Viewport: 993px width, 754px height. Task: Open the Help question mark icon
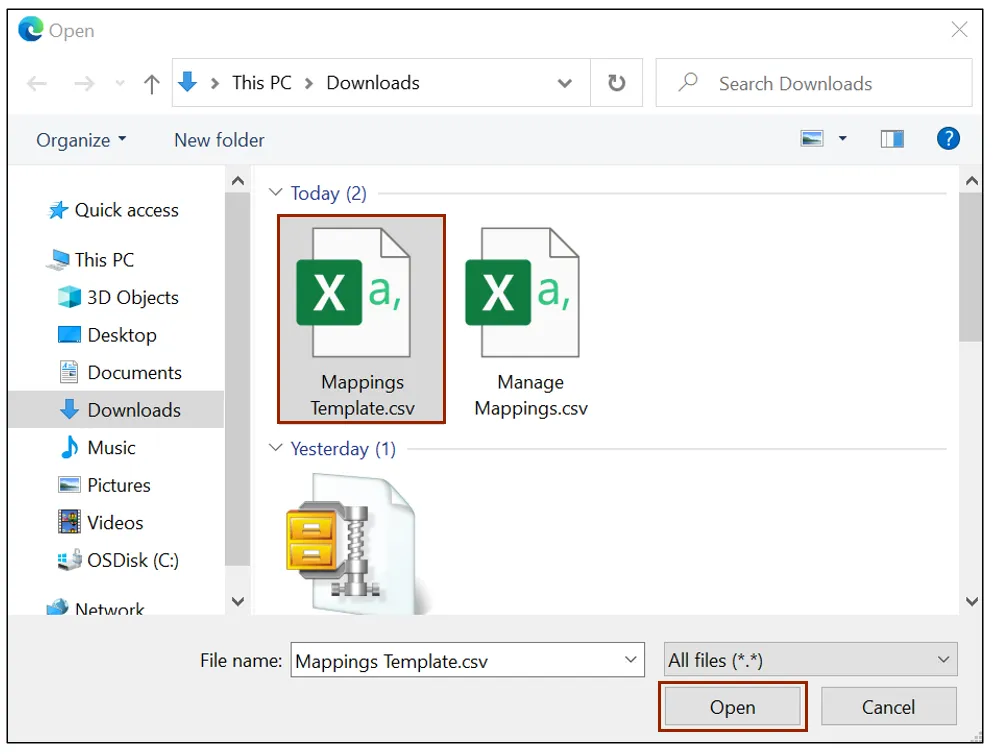click(948, 139)
